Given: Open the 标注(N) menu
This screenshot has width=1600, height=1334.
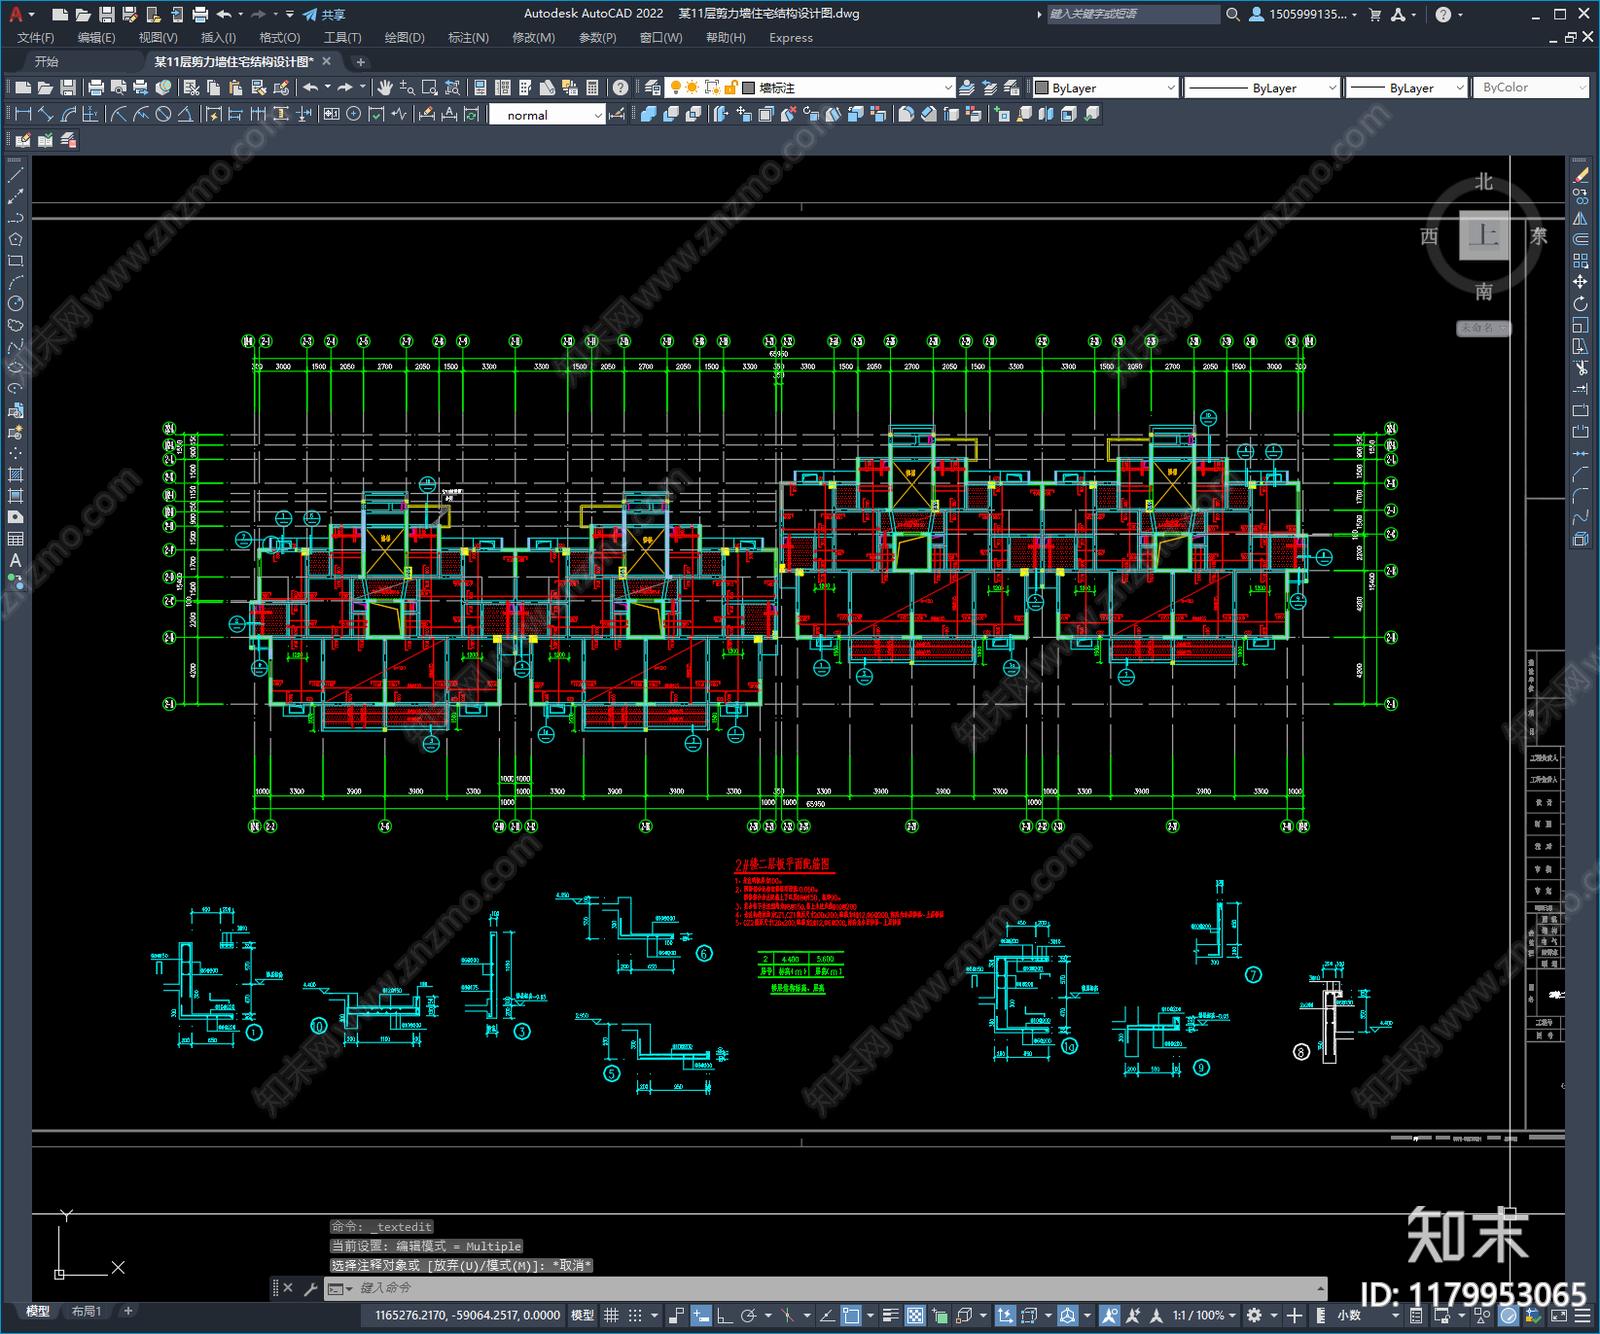Looking at the screenshot, I should (468, 37).
